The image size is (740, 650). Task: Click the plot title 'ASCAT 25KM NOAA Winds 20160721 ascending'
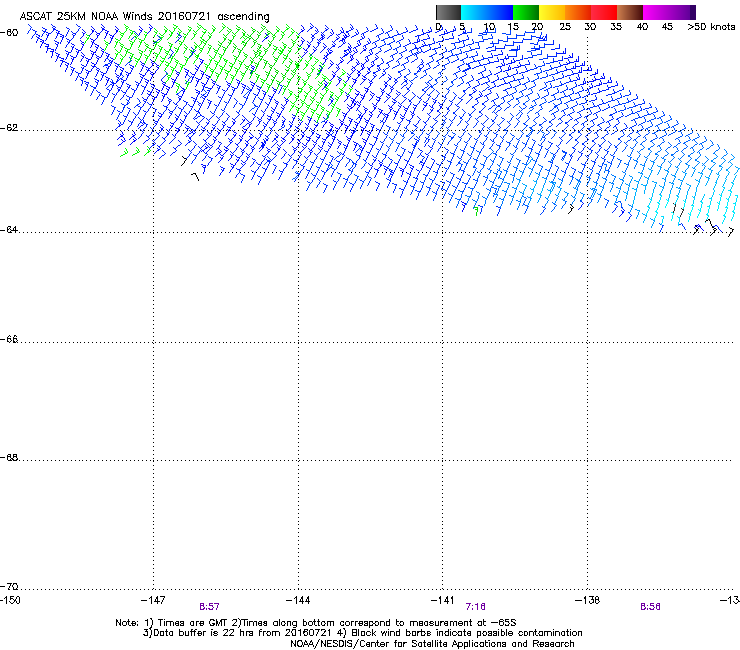tap(144, 16)
